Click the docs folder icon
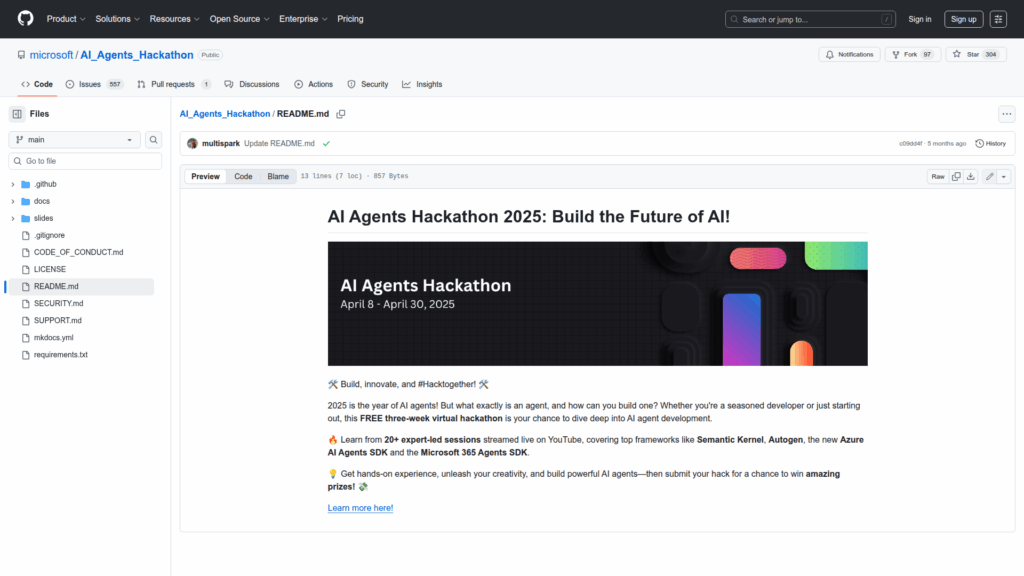 pyautogui.click(x=25, y=201)
